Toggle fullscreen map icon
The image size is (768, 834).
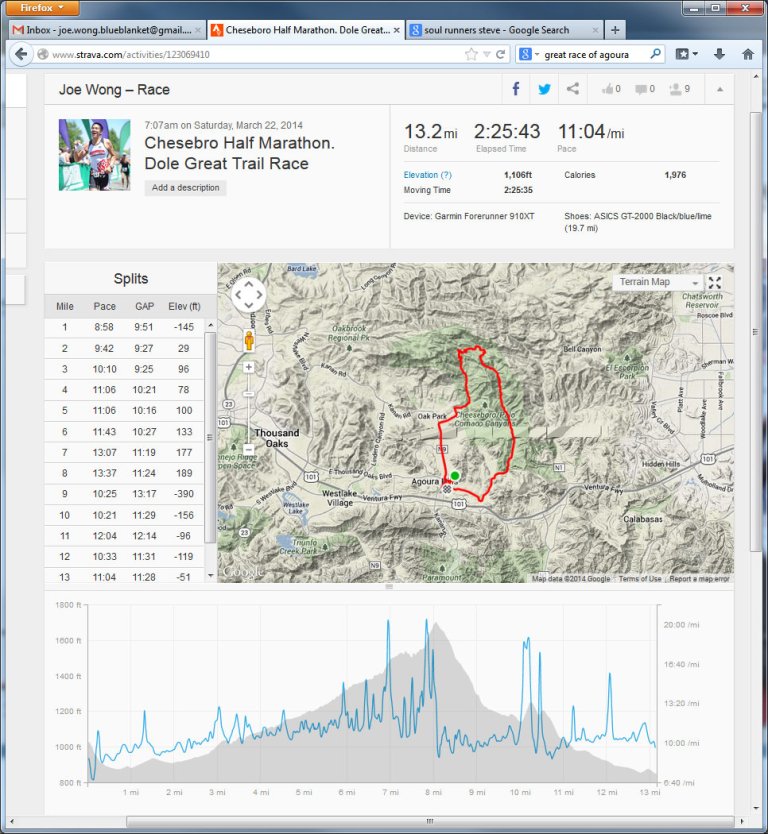tap(714, 282)
